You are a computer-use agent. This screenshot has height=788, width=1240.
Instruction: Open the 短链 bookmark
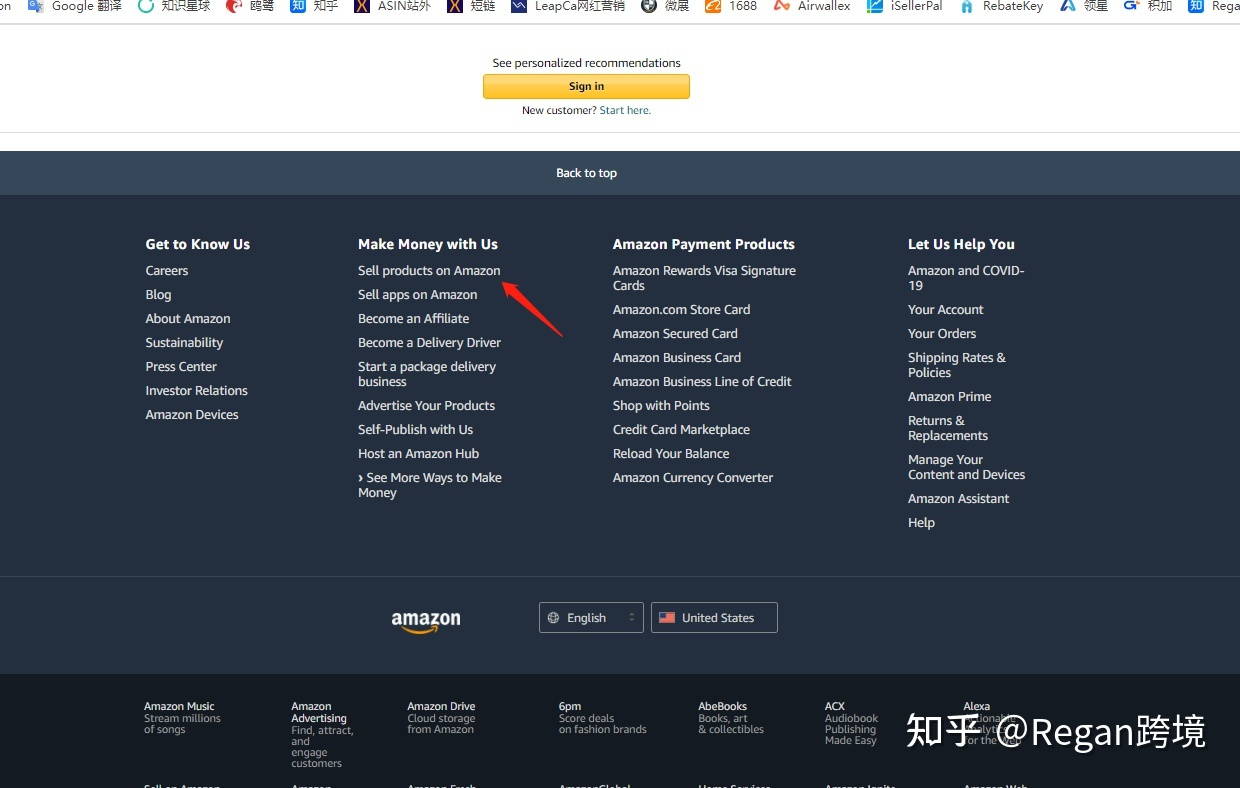pyautogui.click(x=471, y=6)
